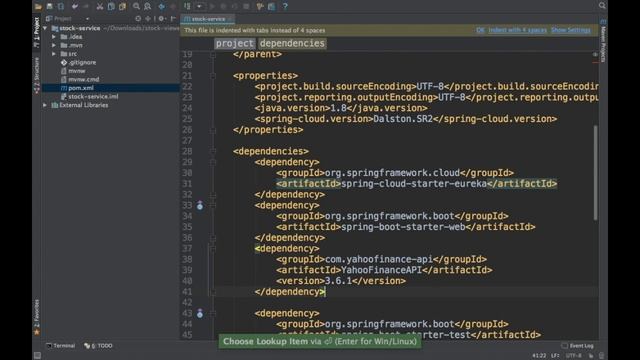Click the Open folder toolbar icon
The width and height of the screenshot is (640, 360).
coord(38,6)
